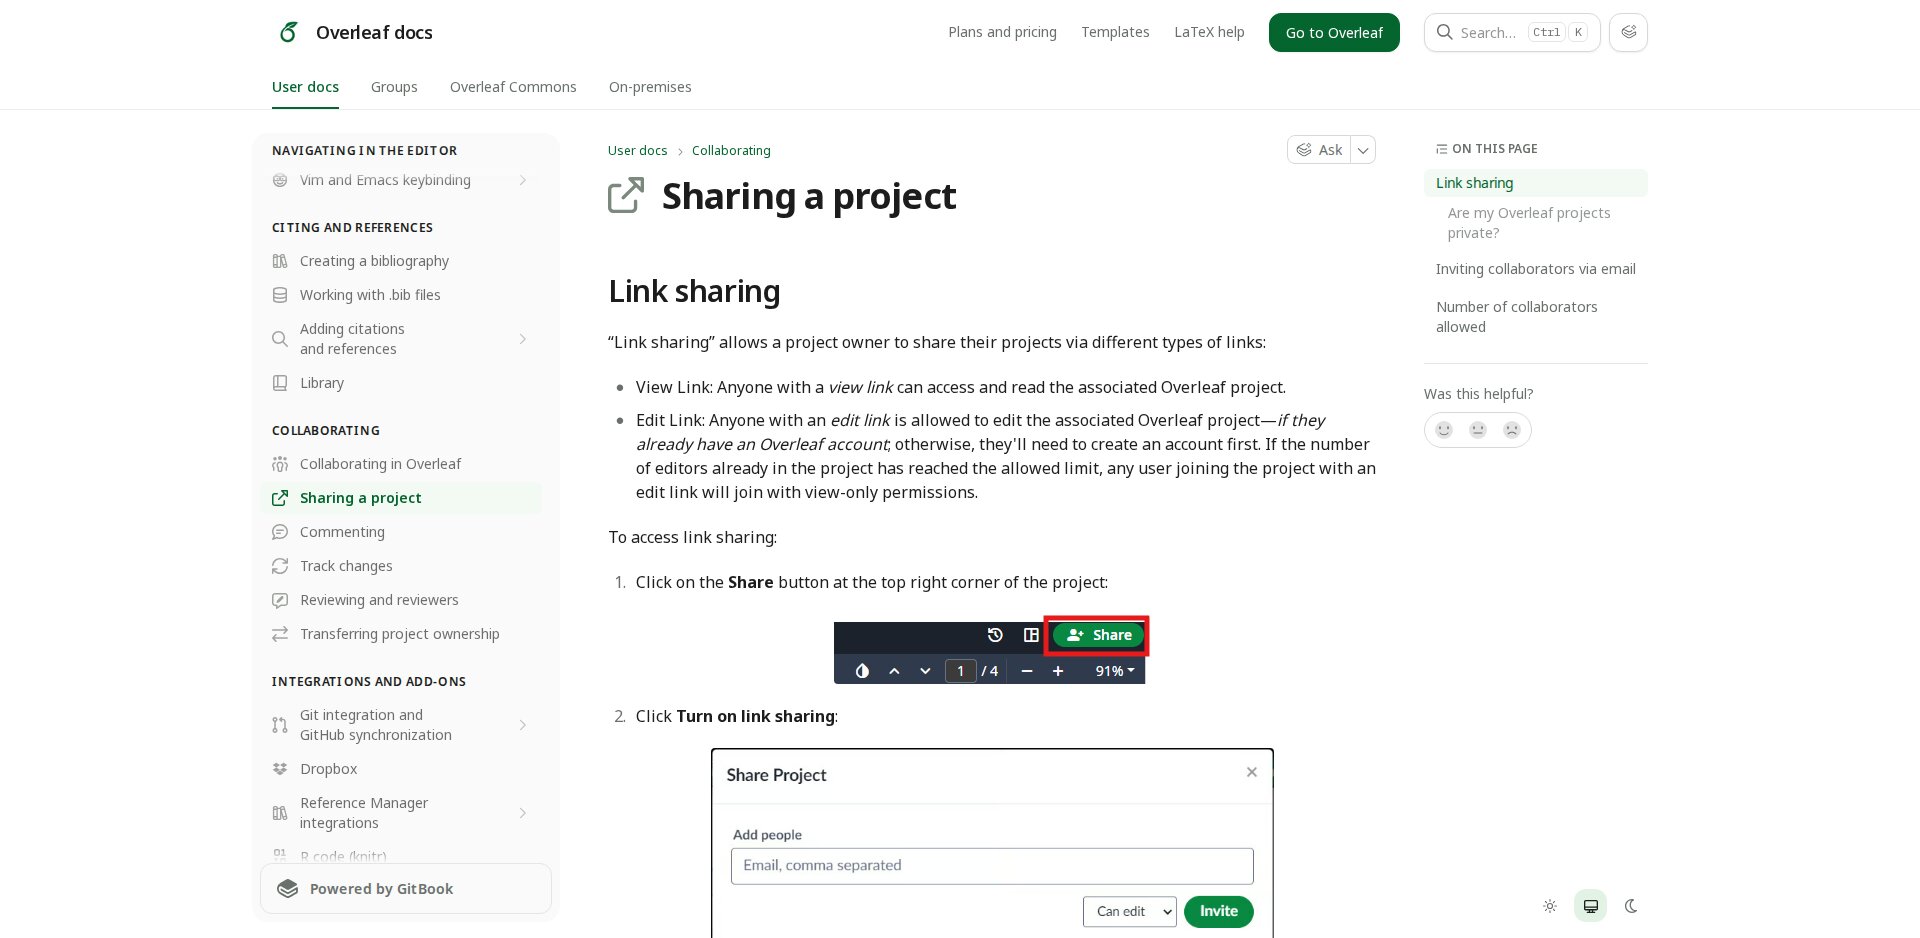Open the User docs tab
Viewport: 1920px width, 938px height.
click(x=305, y=87)
